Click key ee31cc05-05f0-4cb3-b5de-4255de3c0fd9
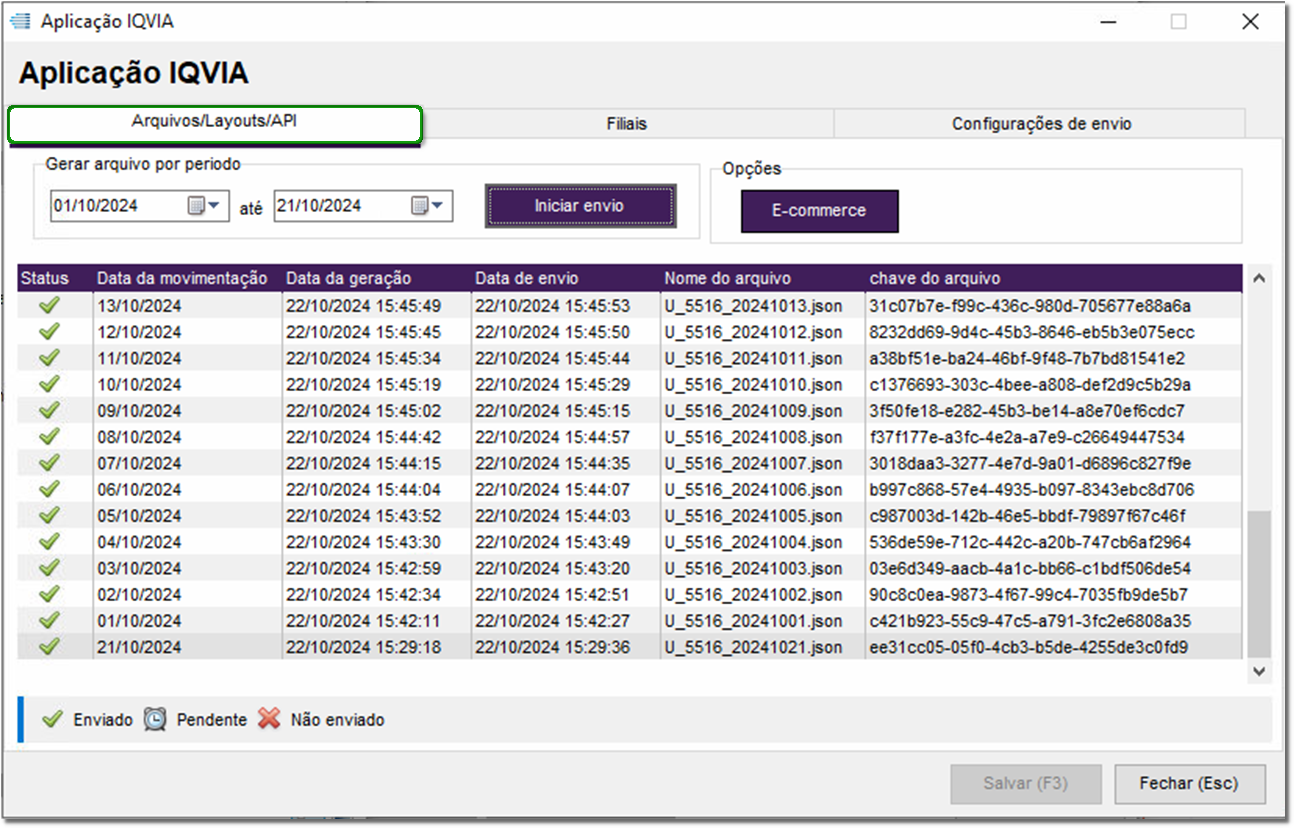The image size is (1294, 828). [1029, 647]
